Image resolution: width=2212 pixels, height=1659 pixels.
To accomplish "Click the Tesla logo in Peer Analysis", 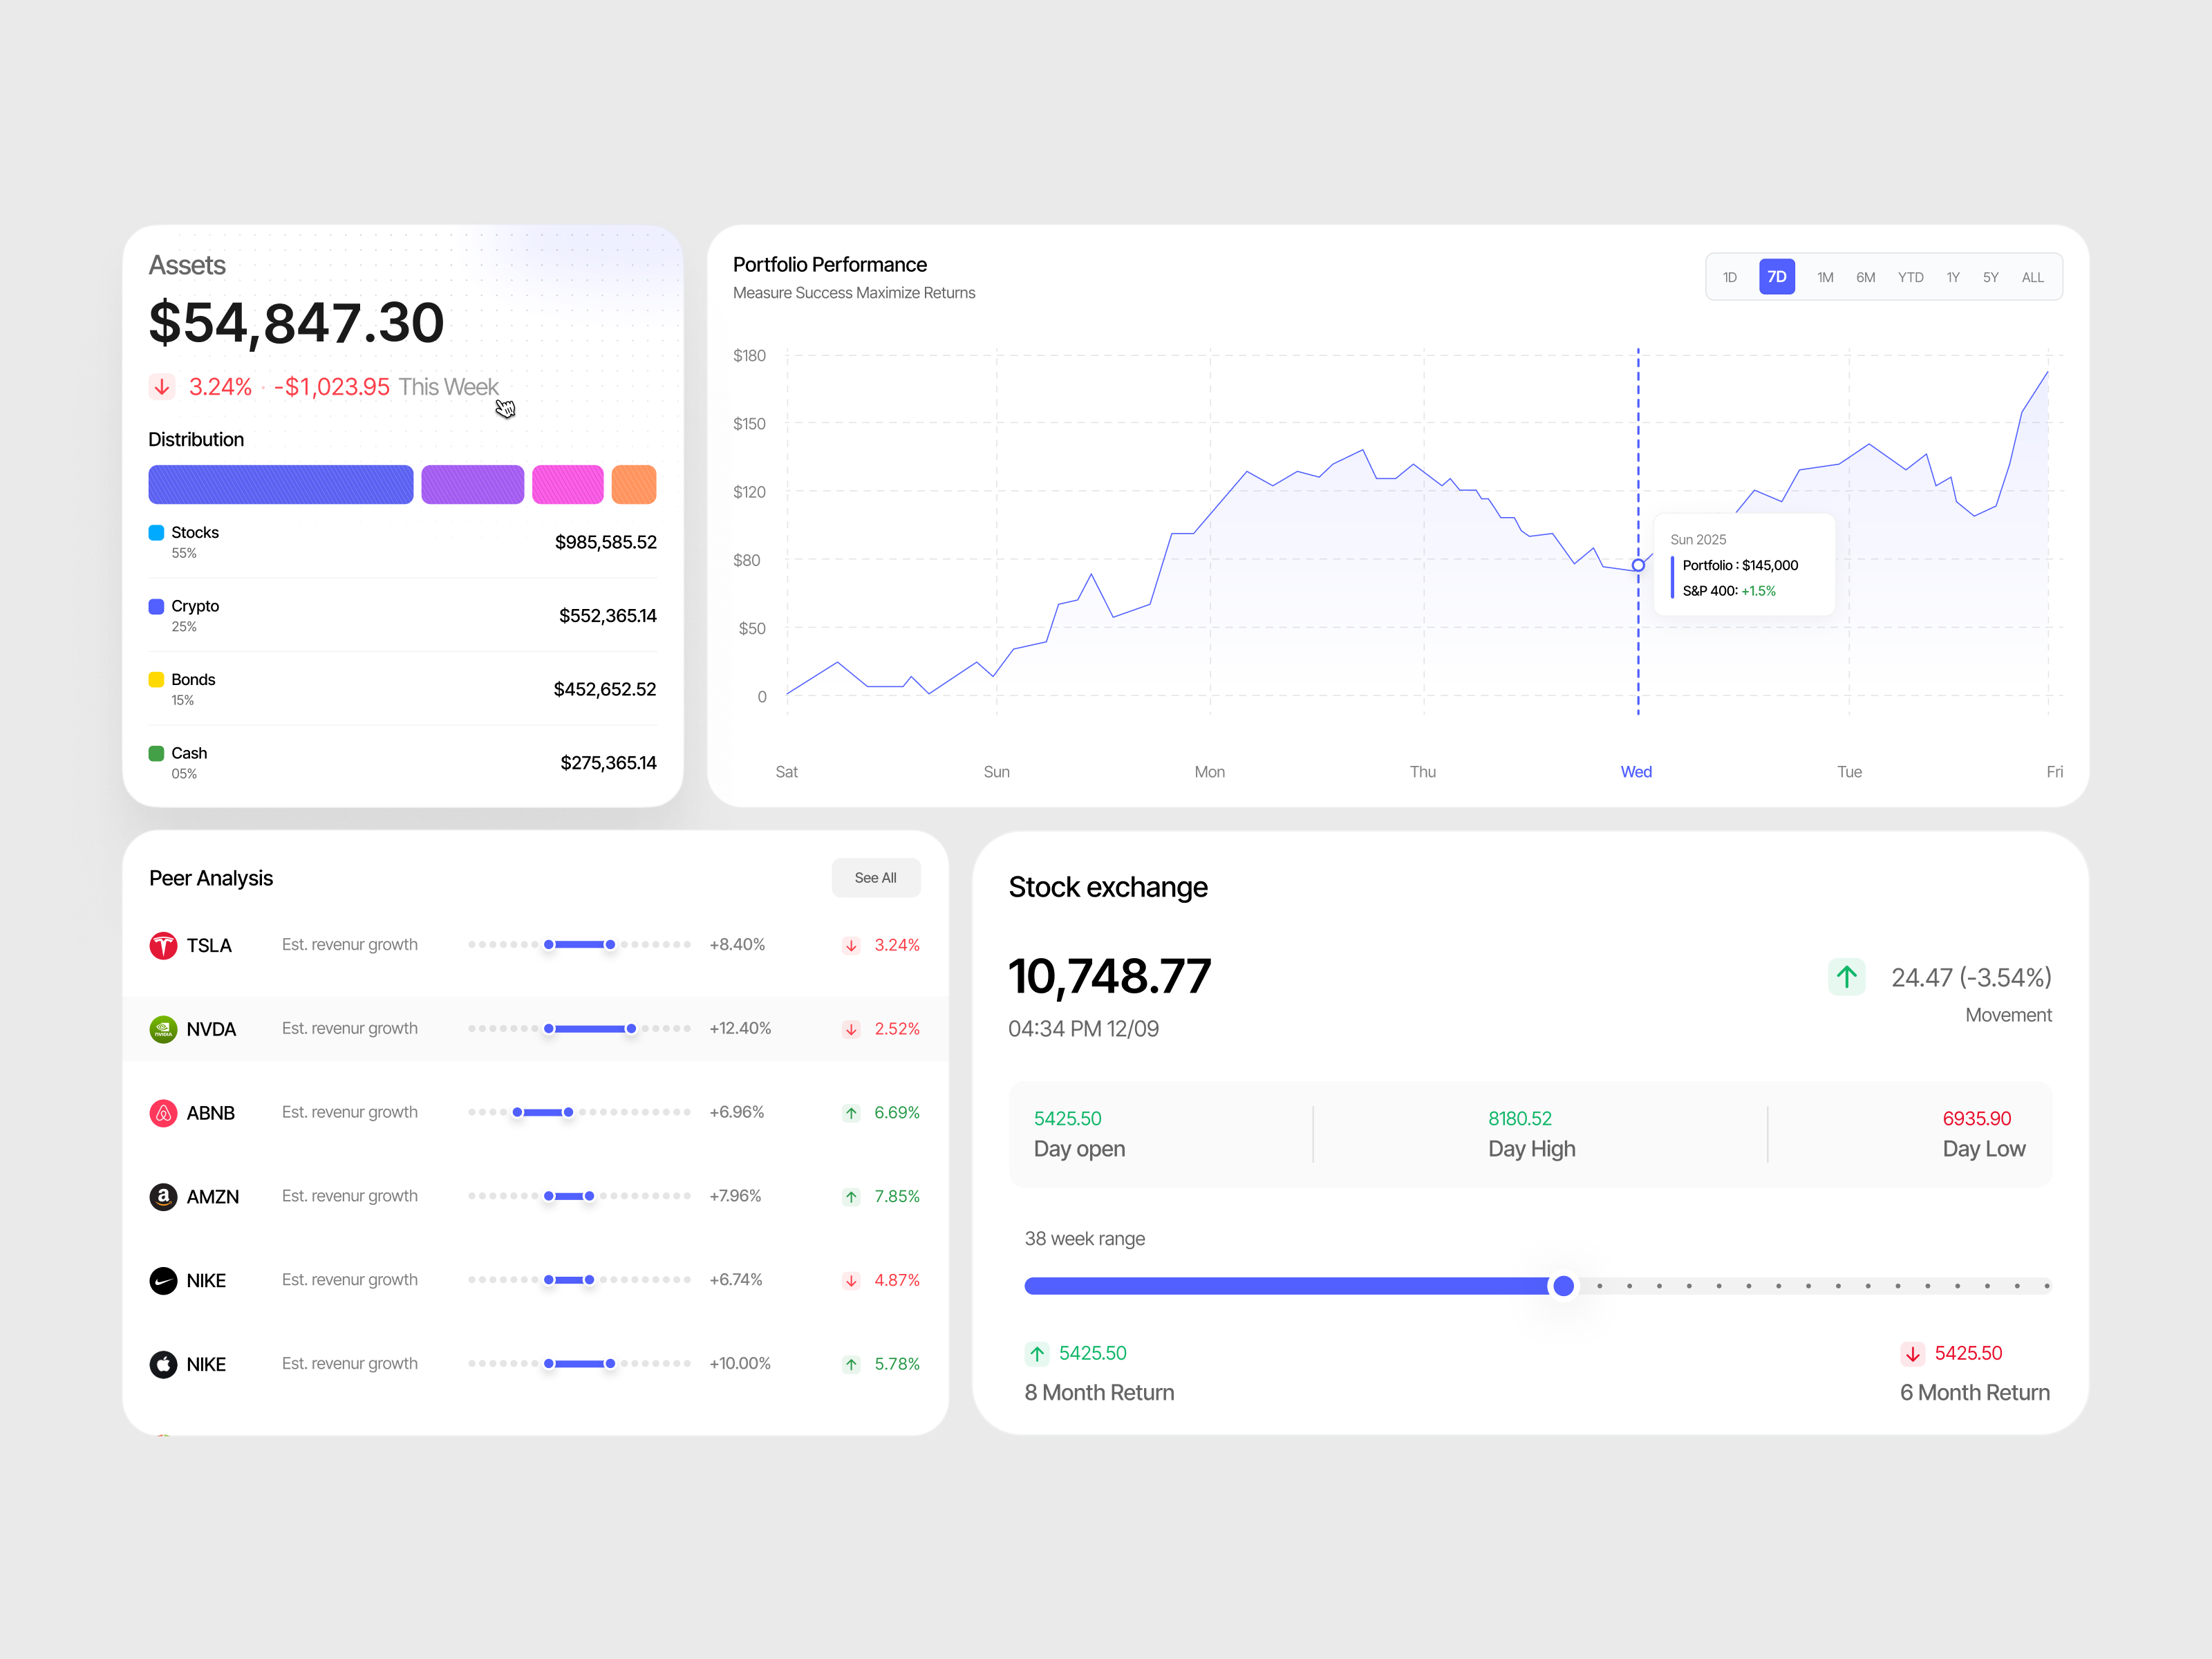I will point(164,944).
